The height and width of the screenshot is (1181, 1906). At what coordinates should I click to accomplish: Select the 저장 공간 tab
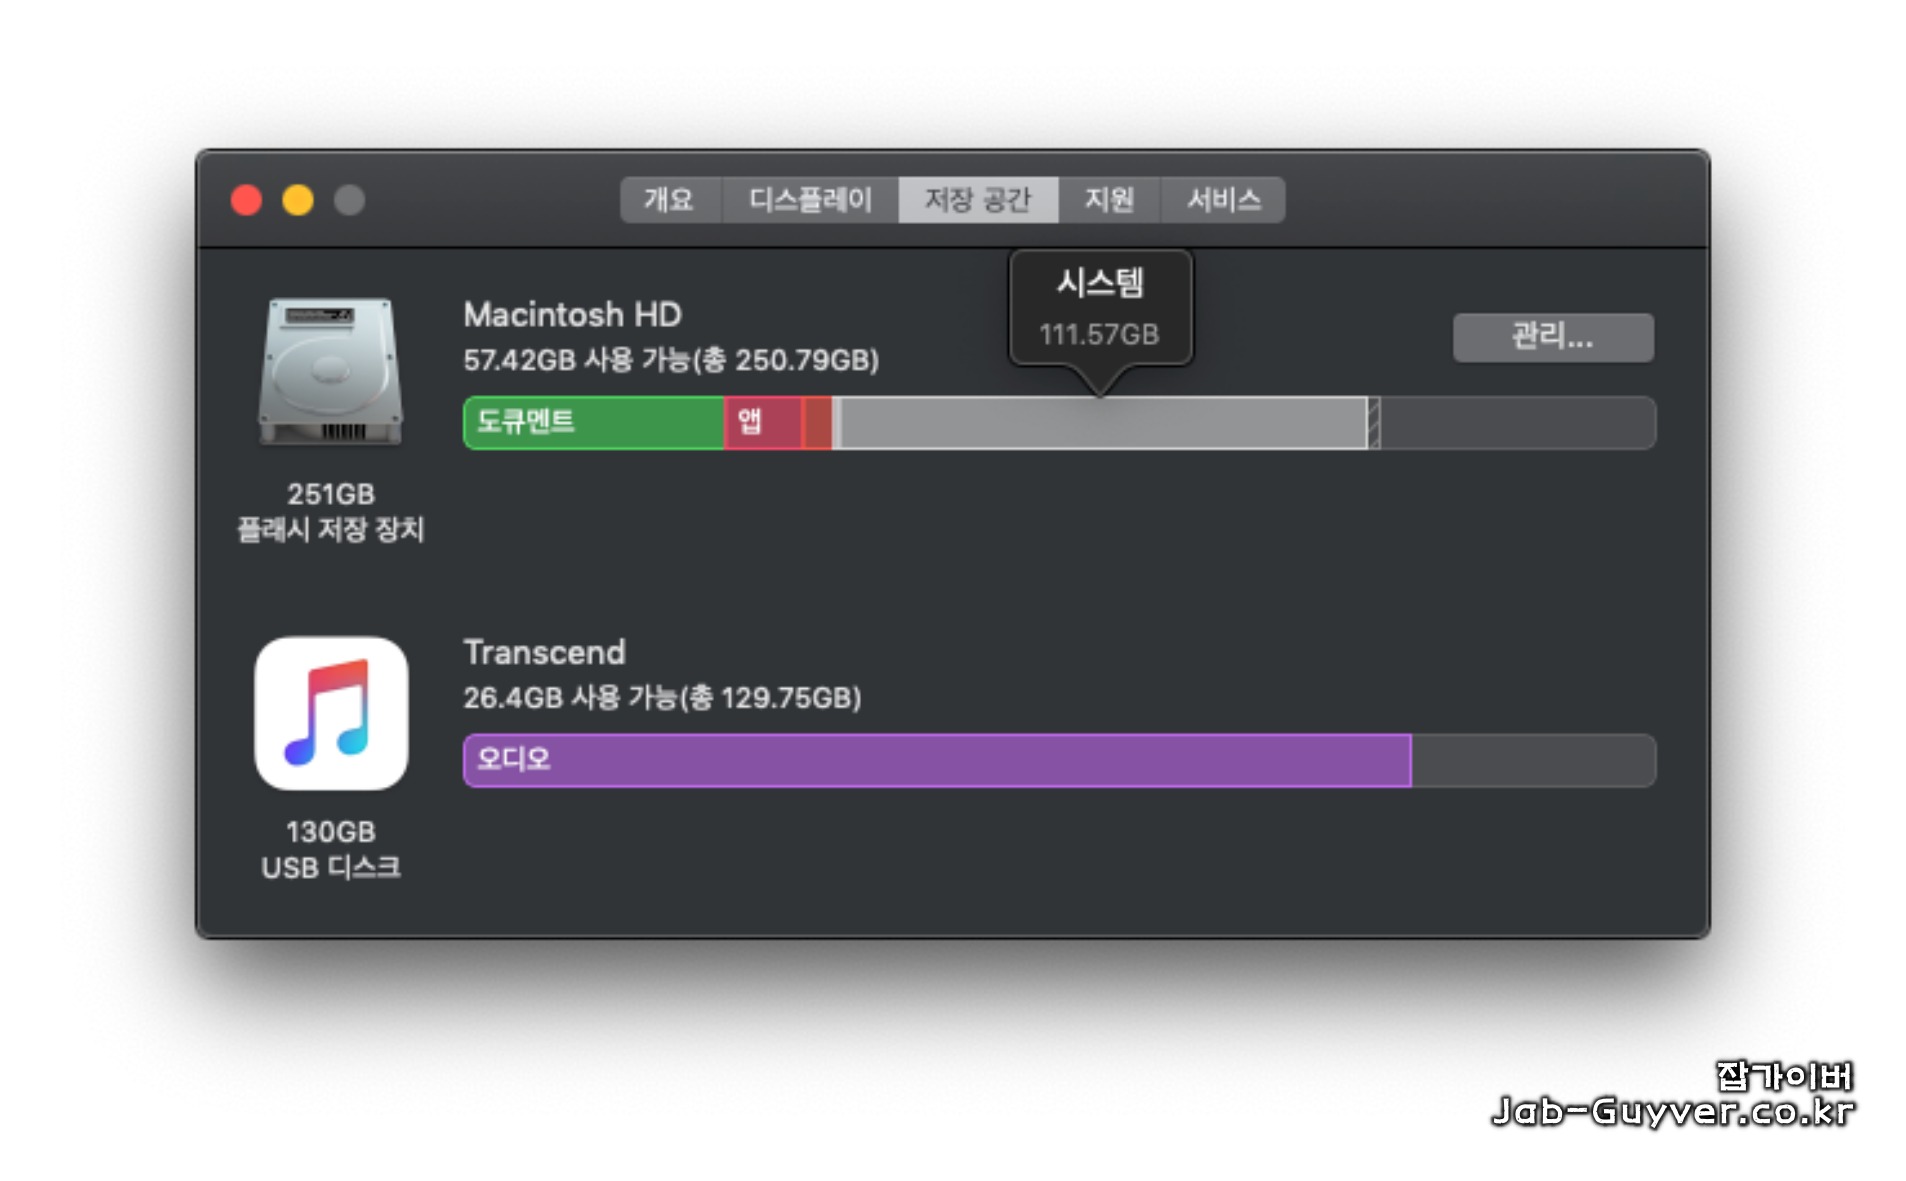[x=977, y=199]
